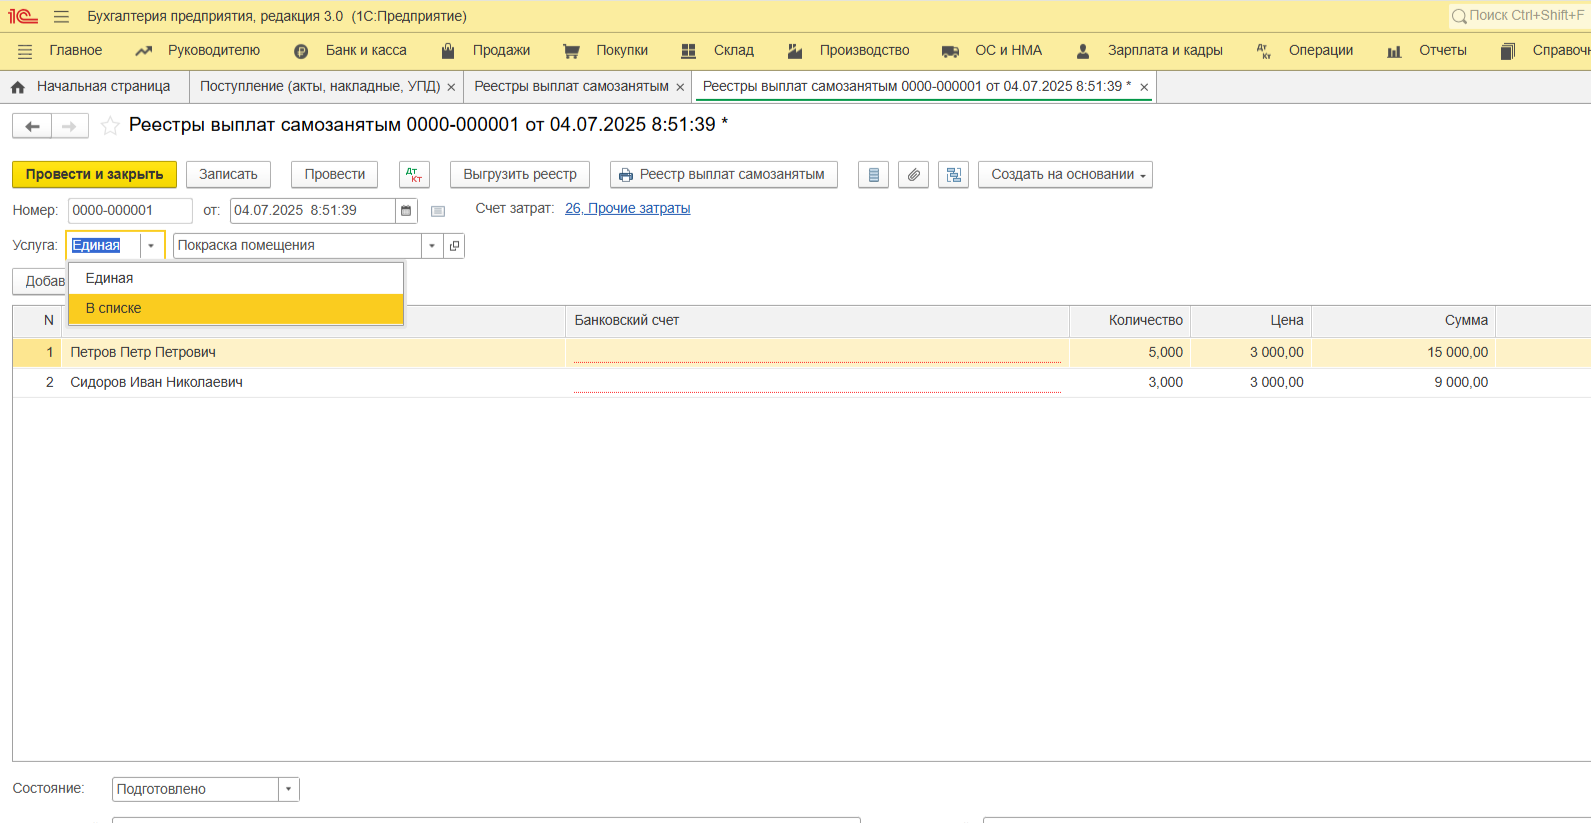
Task: Click the structure icon next to paperclip
Action: pos(953,174)
